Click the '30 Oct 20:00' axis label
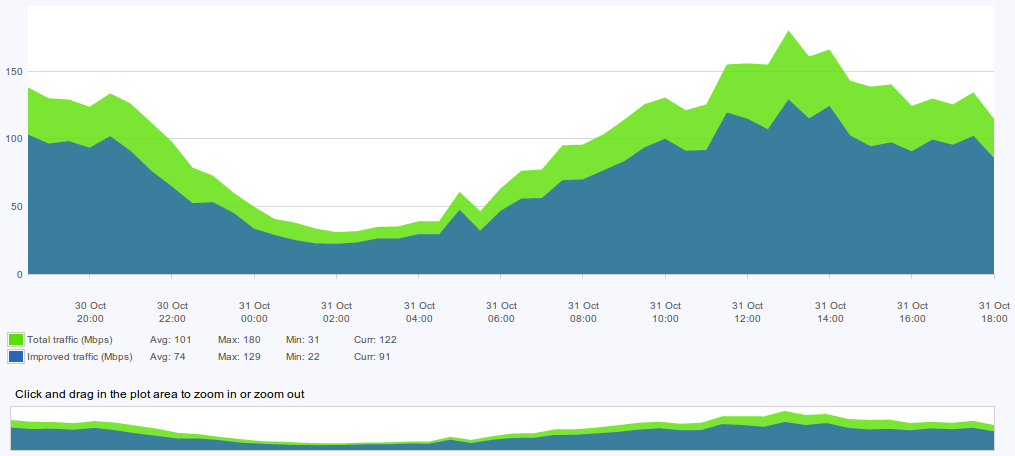Image resolution: width=1015 pixels, height=456 pixels. coord(90,312)
